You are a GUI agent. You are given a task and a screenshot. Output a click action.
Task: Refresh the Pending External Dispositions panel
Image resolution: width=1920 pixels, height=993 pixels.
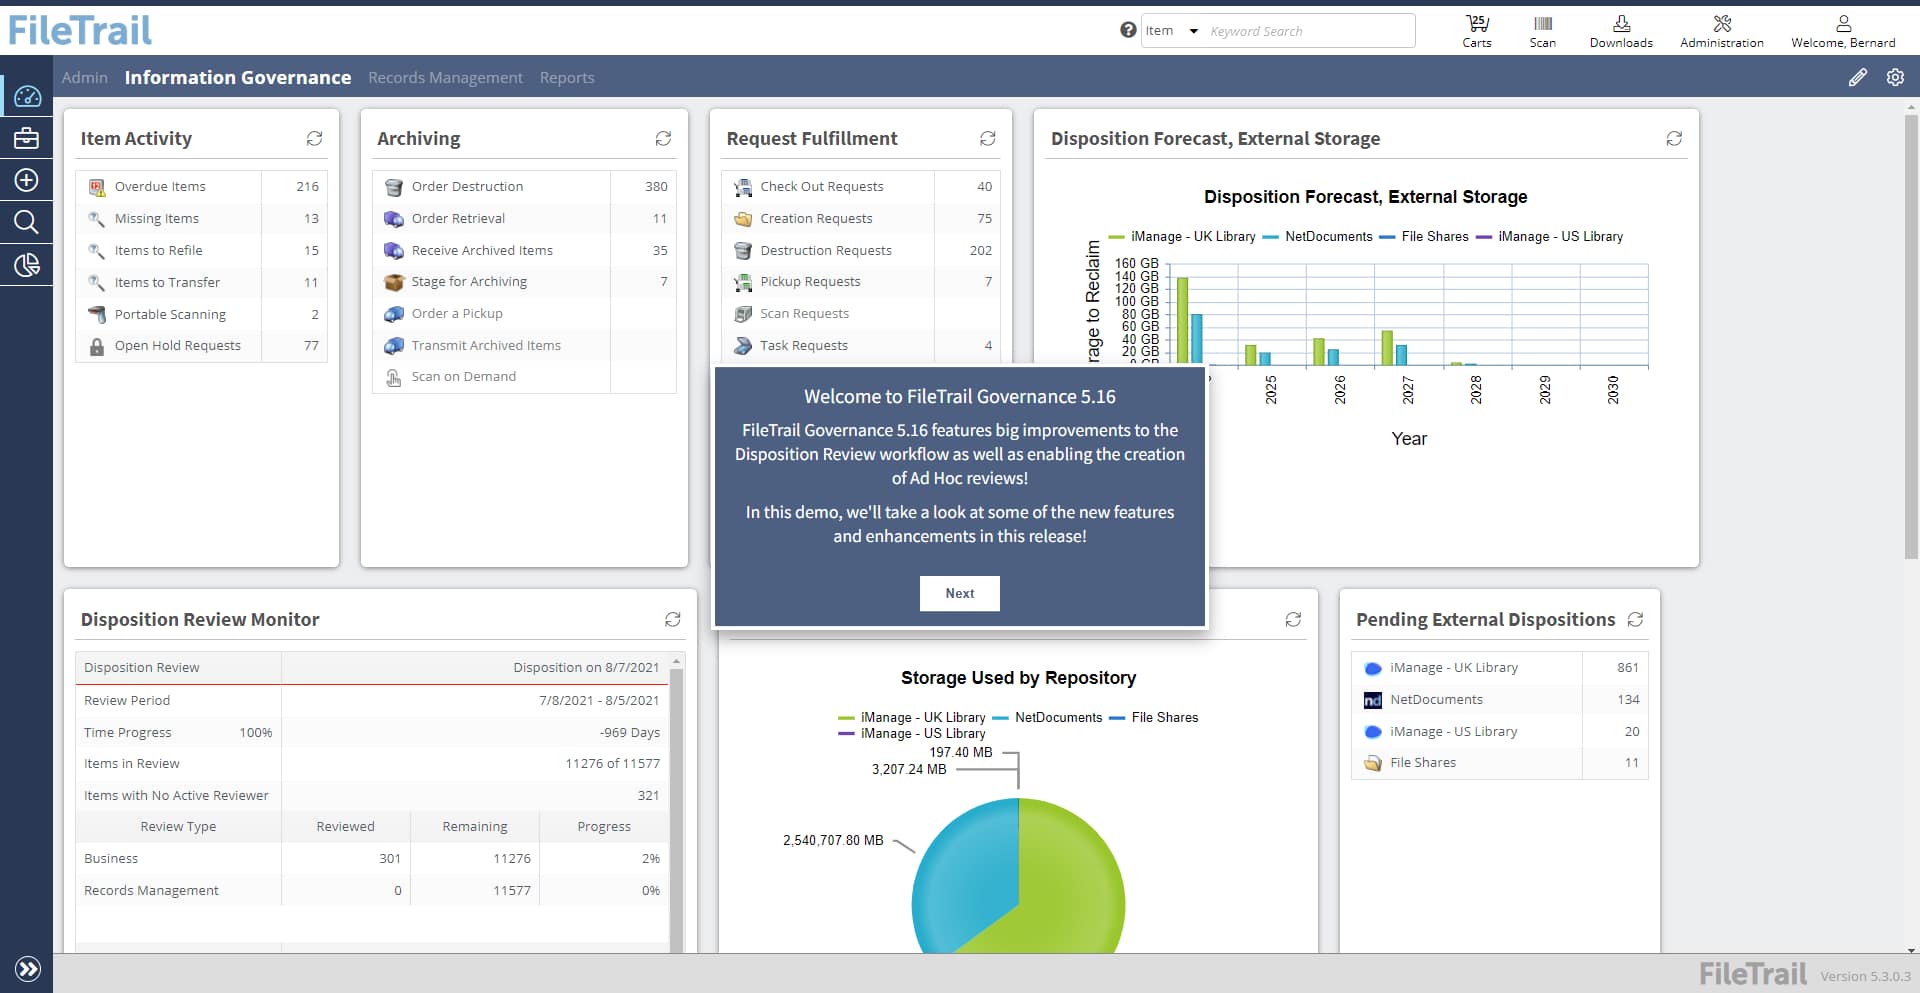coord(1635,619)
